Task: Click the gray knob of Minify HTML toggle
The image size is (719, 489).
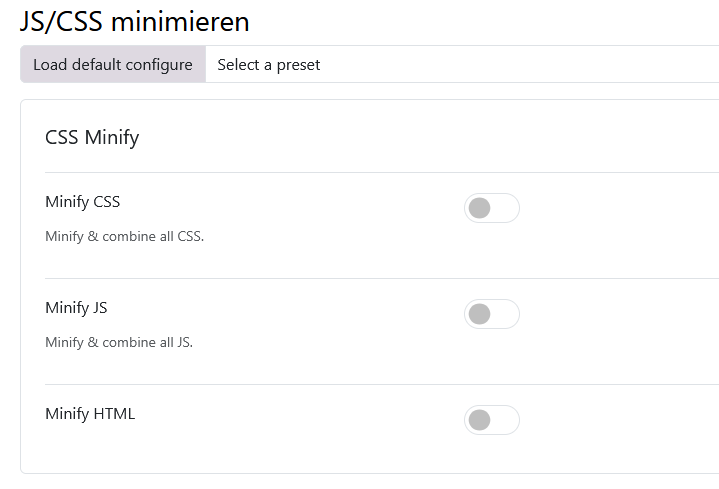Action: click(x=480, y=420)
